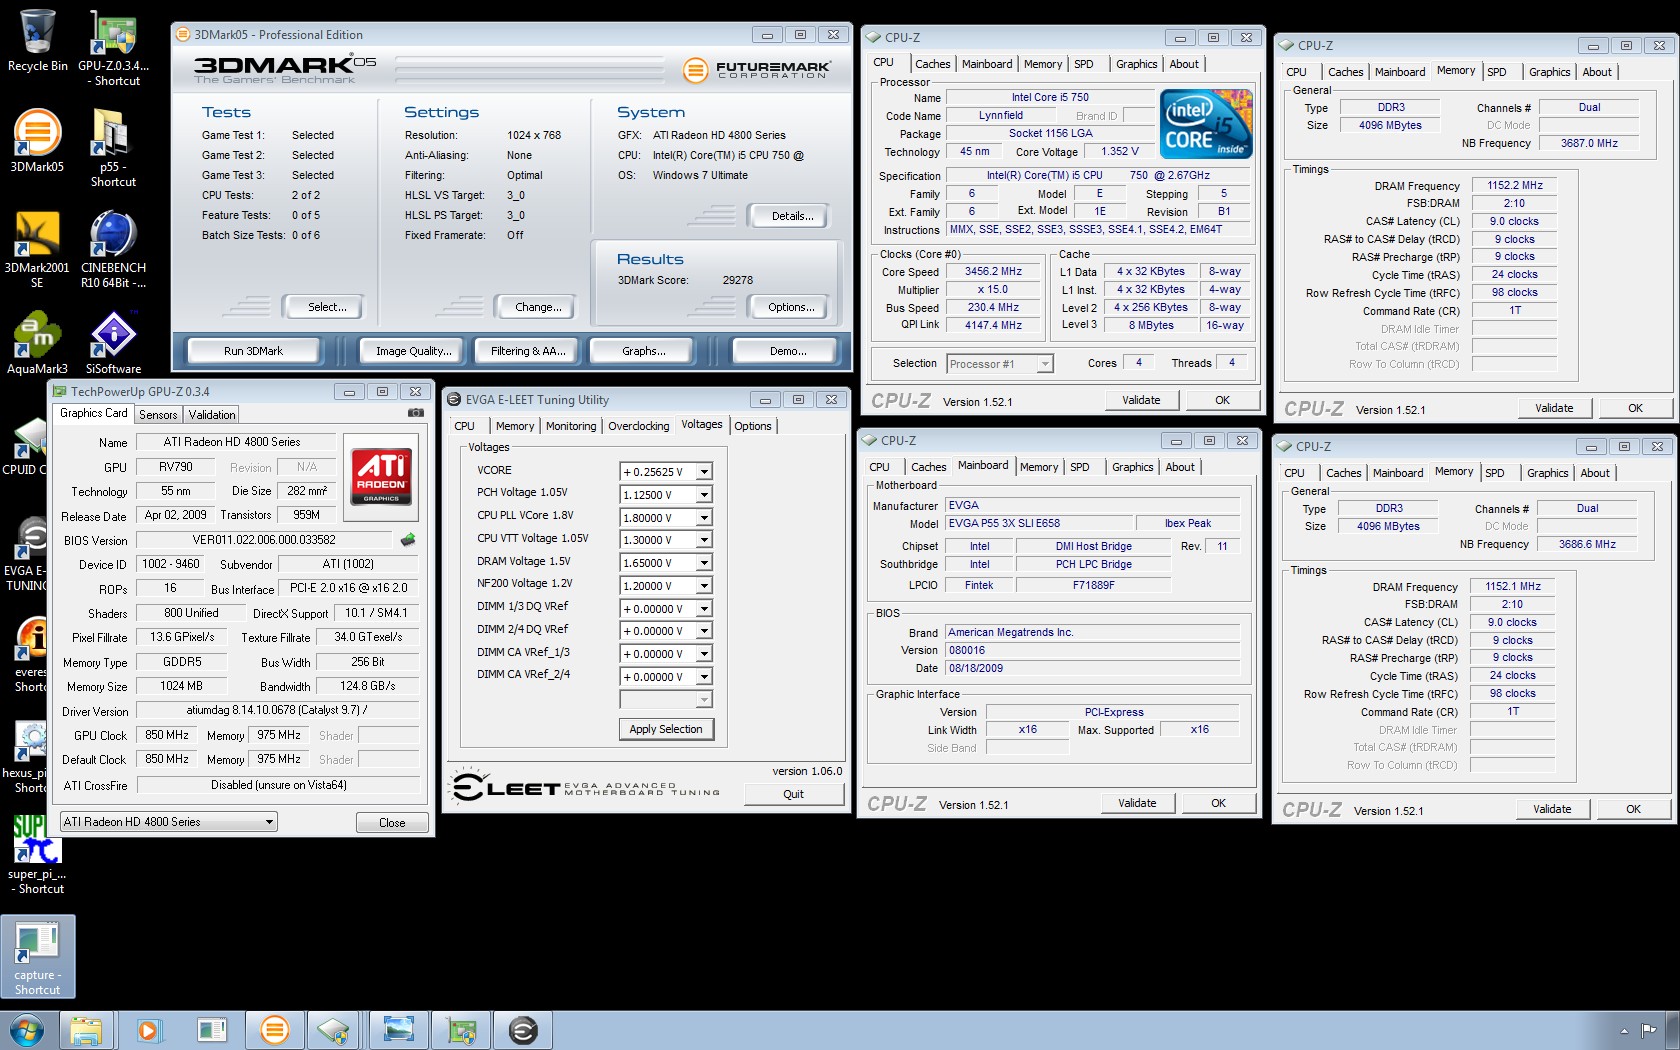The height and width of the screenshot is (1050, 1680).
Task: Click the Driver Version field in GPU-Z
Action: coord(277,711)
